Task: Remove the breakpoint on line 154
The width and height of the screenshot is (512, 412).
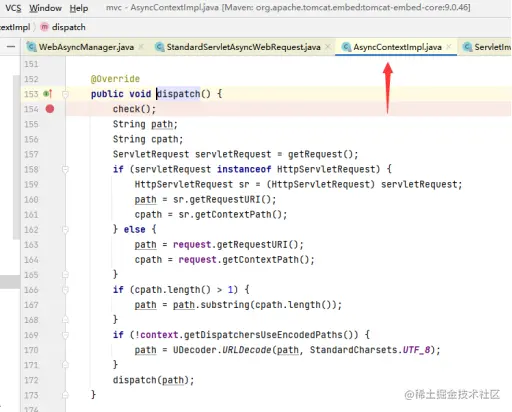Action: pos(50,109)
